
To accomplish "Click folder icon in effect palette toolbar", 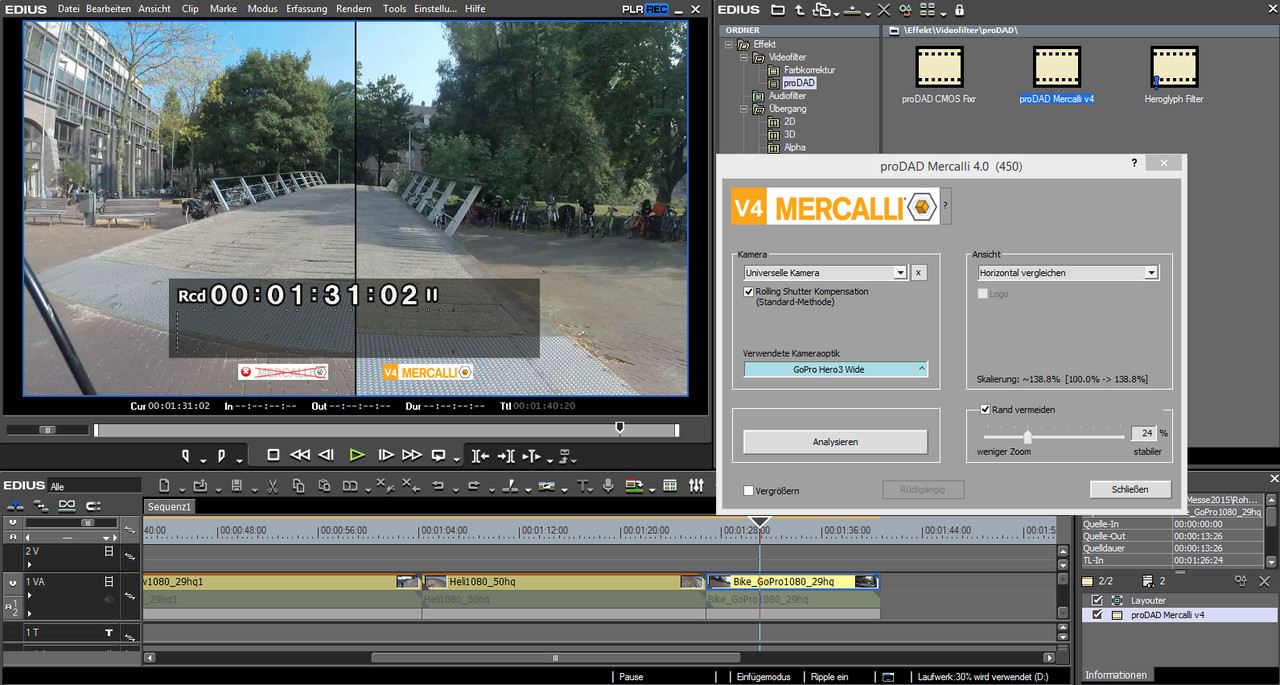I will [x=778, y=10].
